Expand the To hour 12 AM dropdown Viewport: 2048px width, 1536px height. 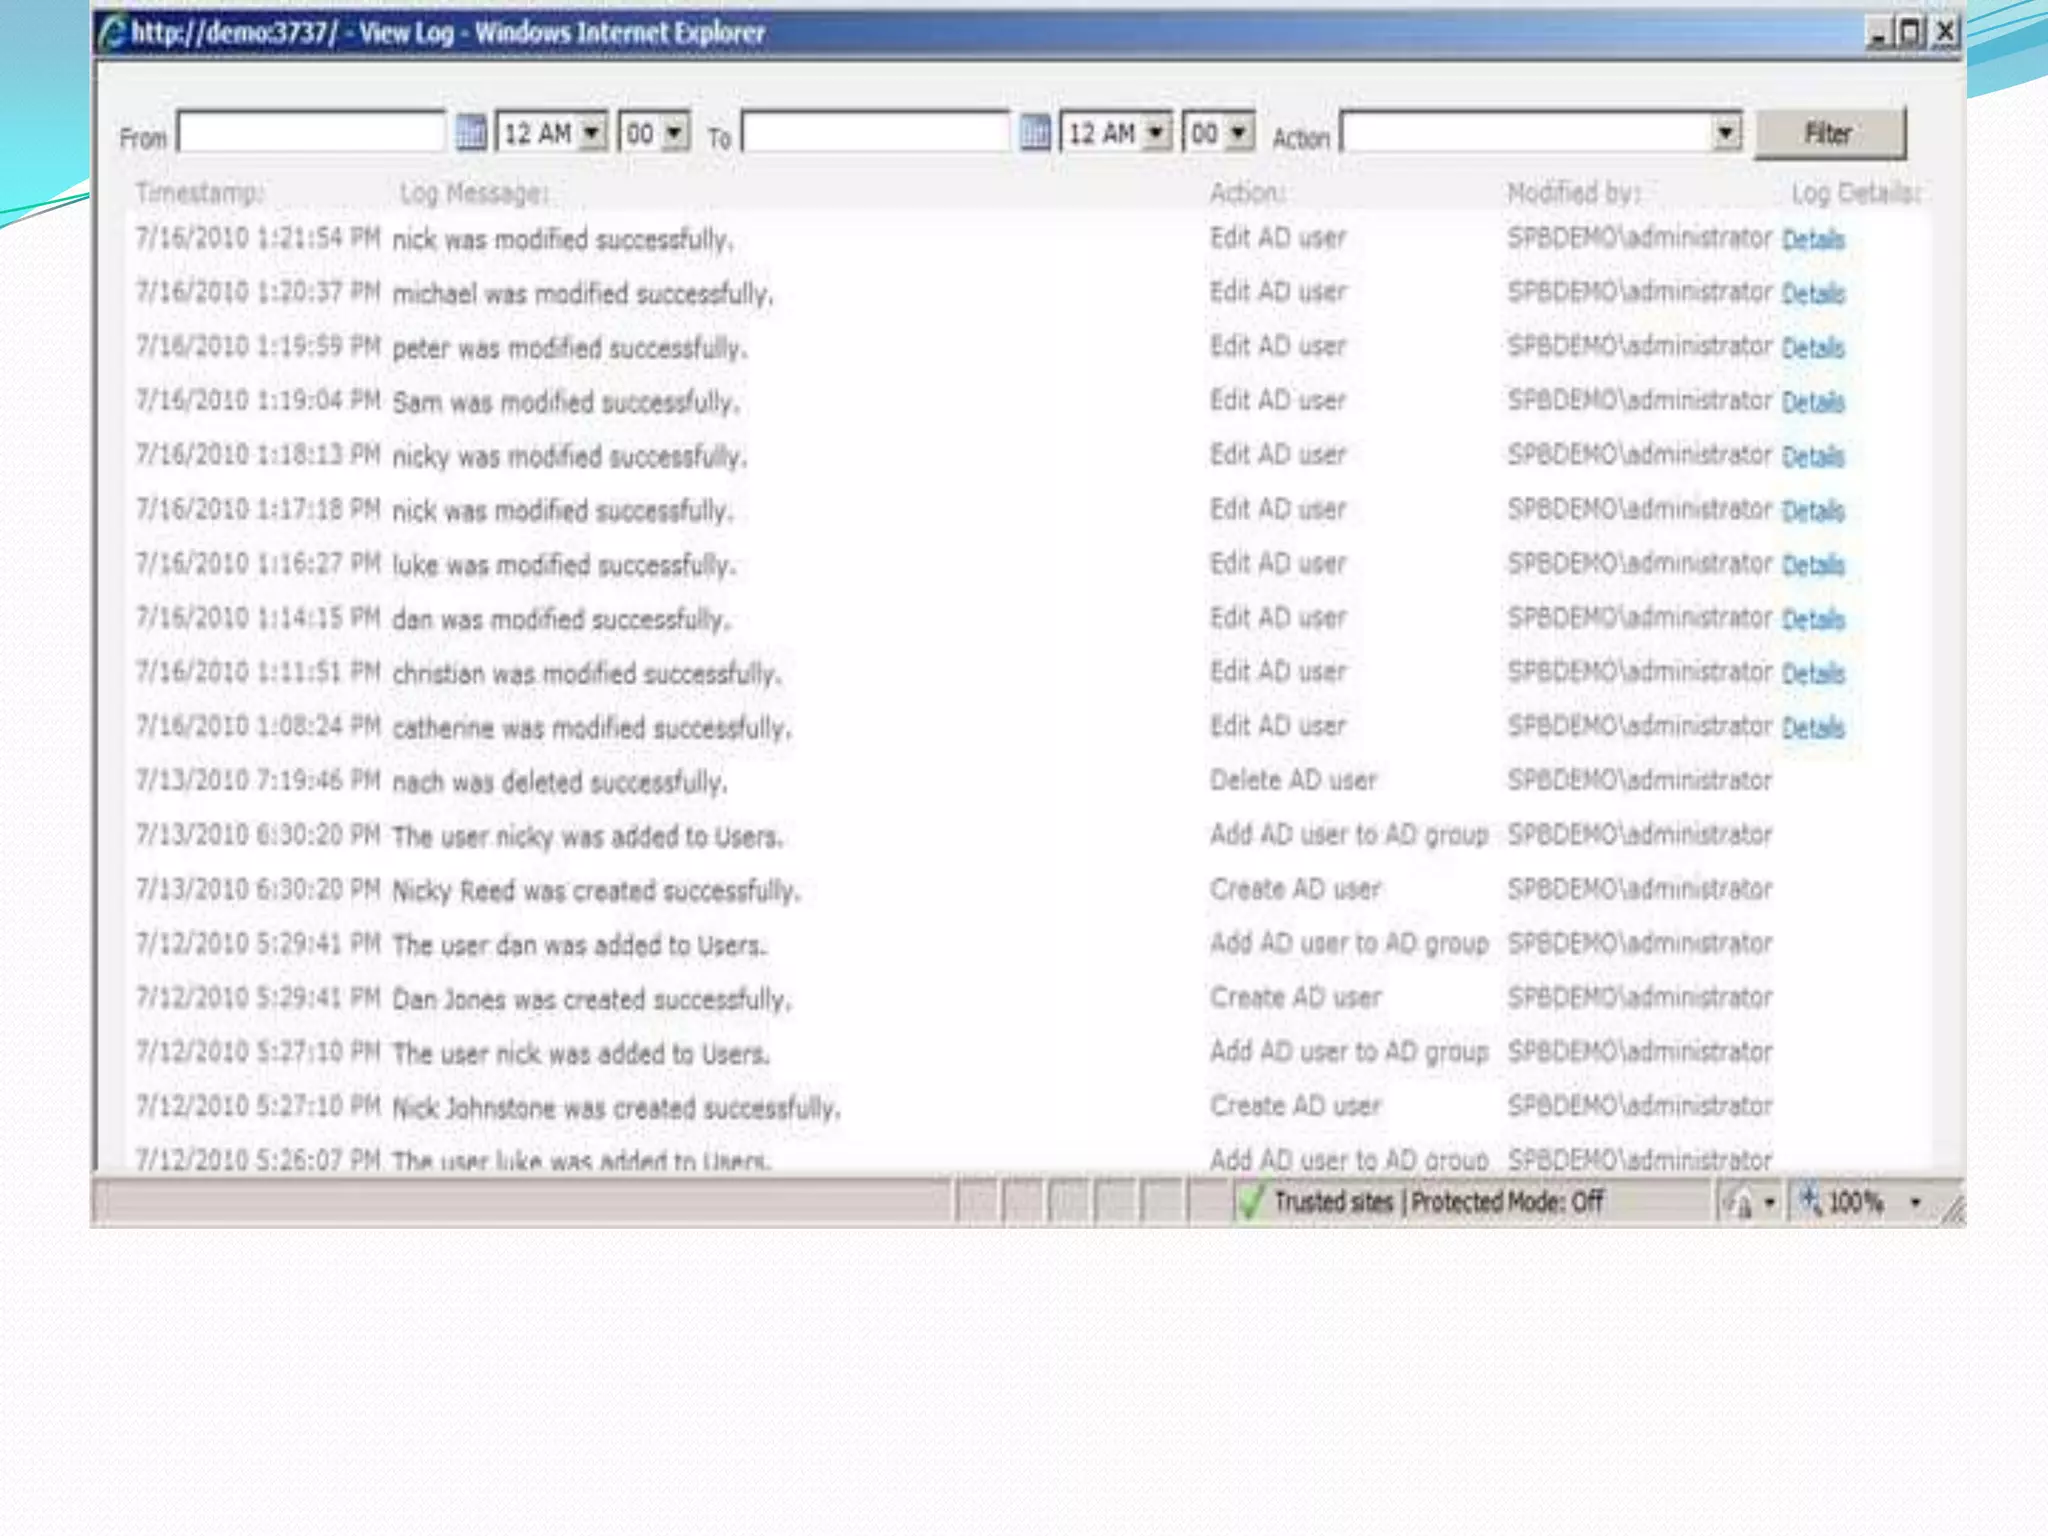(1156, 132)
